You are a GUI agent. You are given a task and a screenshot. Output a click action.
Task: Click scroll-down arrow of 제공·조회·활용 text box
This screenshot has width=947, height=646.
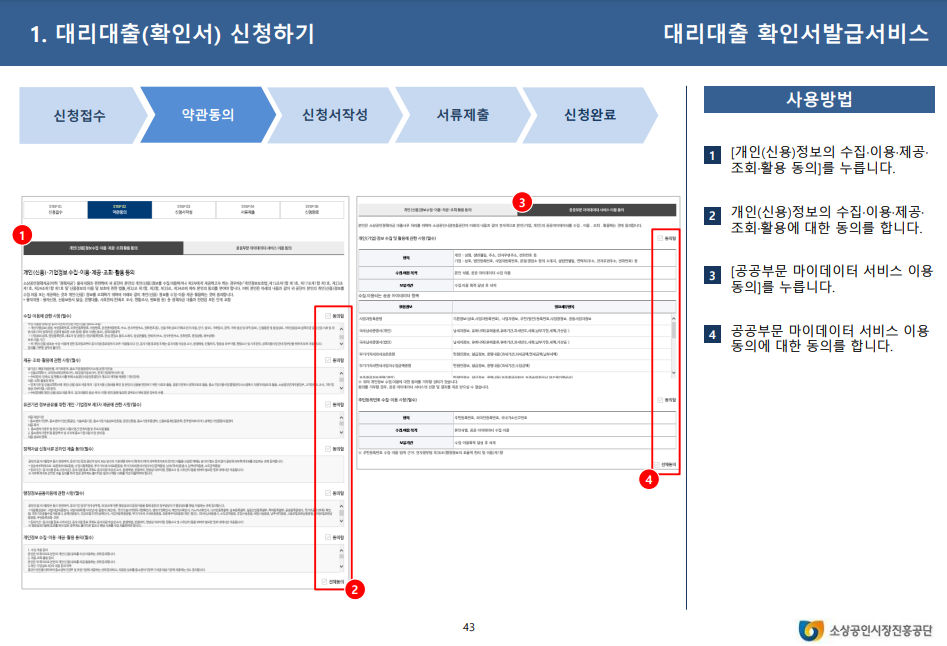pos(341,389)
